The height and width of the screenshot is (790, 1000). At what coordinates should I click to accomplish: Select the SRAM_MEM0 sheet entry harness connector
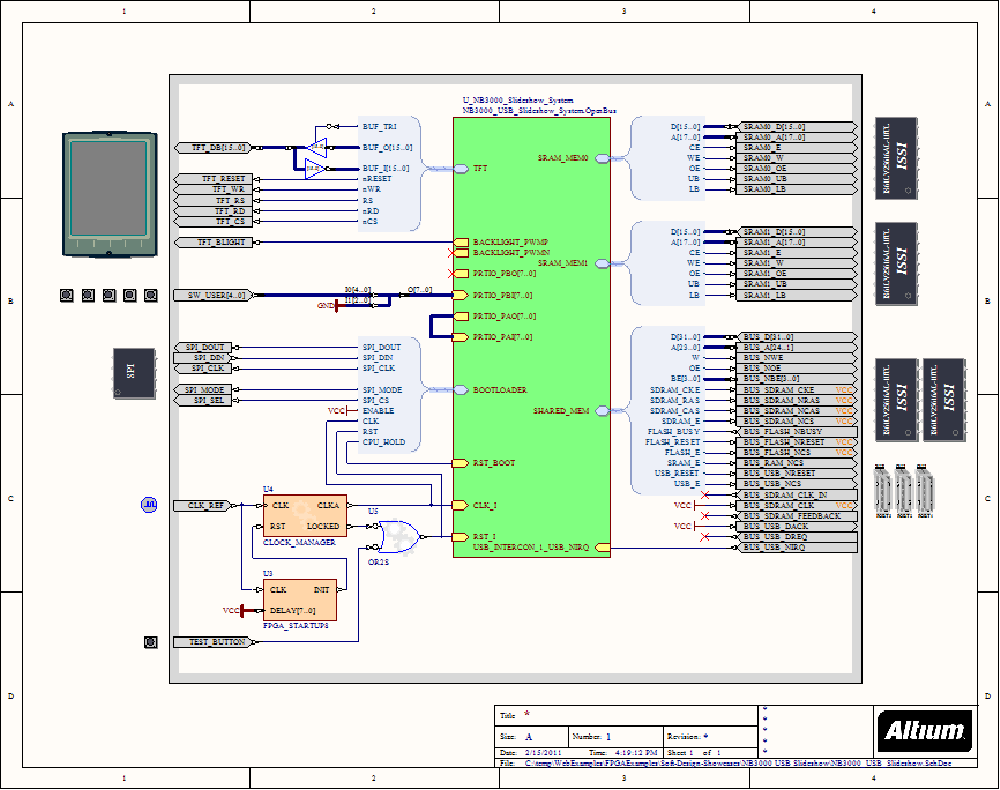(602, 158)
